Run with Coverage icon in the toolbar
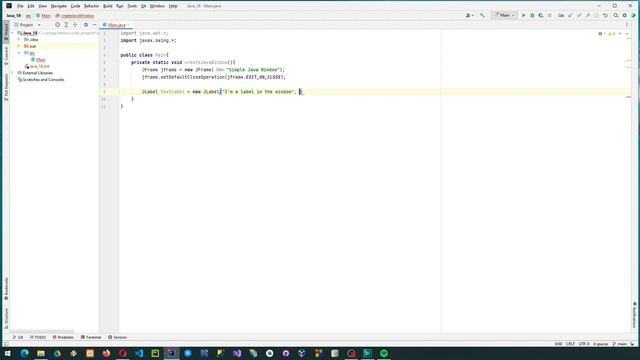 pos(541,16)
